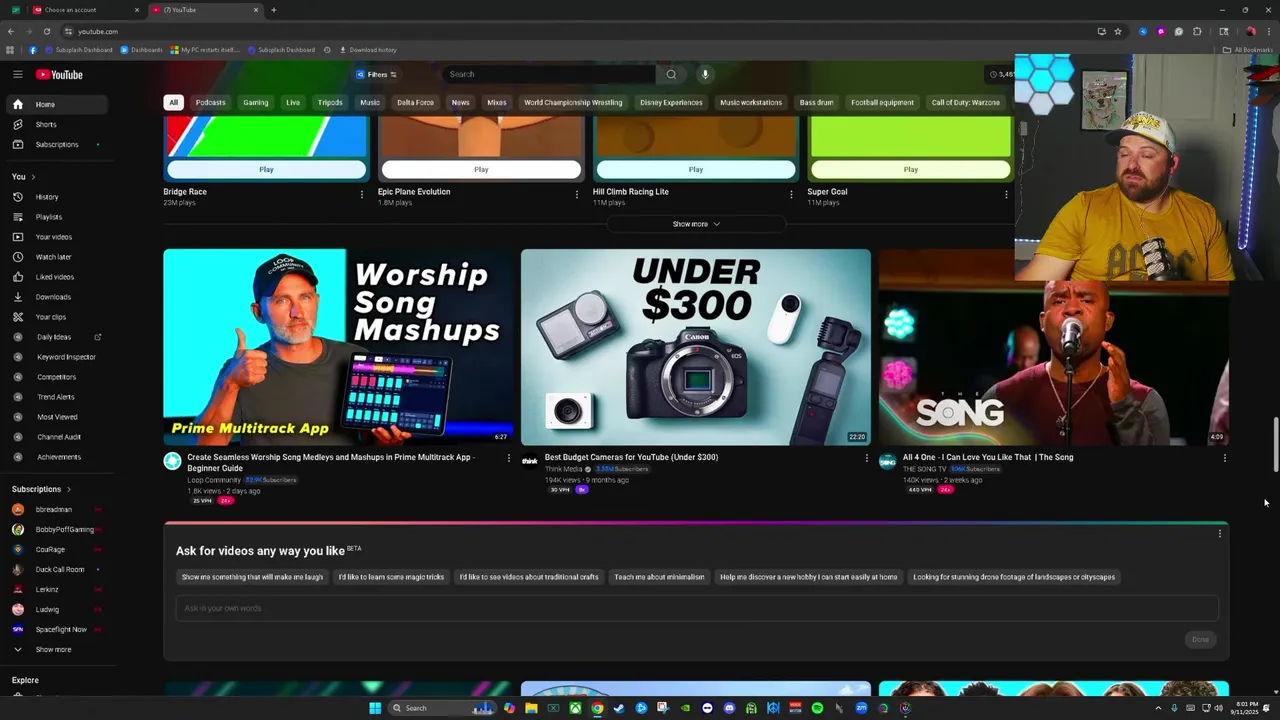1280x720 pixels.
Task: Open Achievements in the sidebar
Action: (x=57, y=457)
